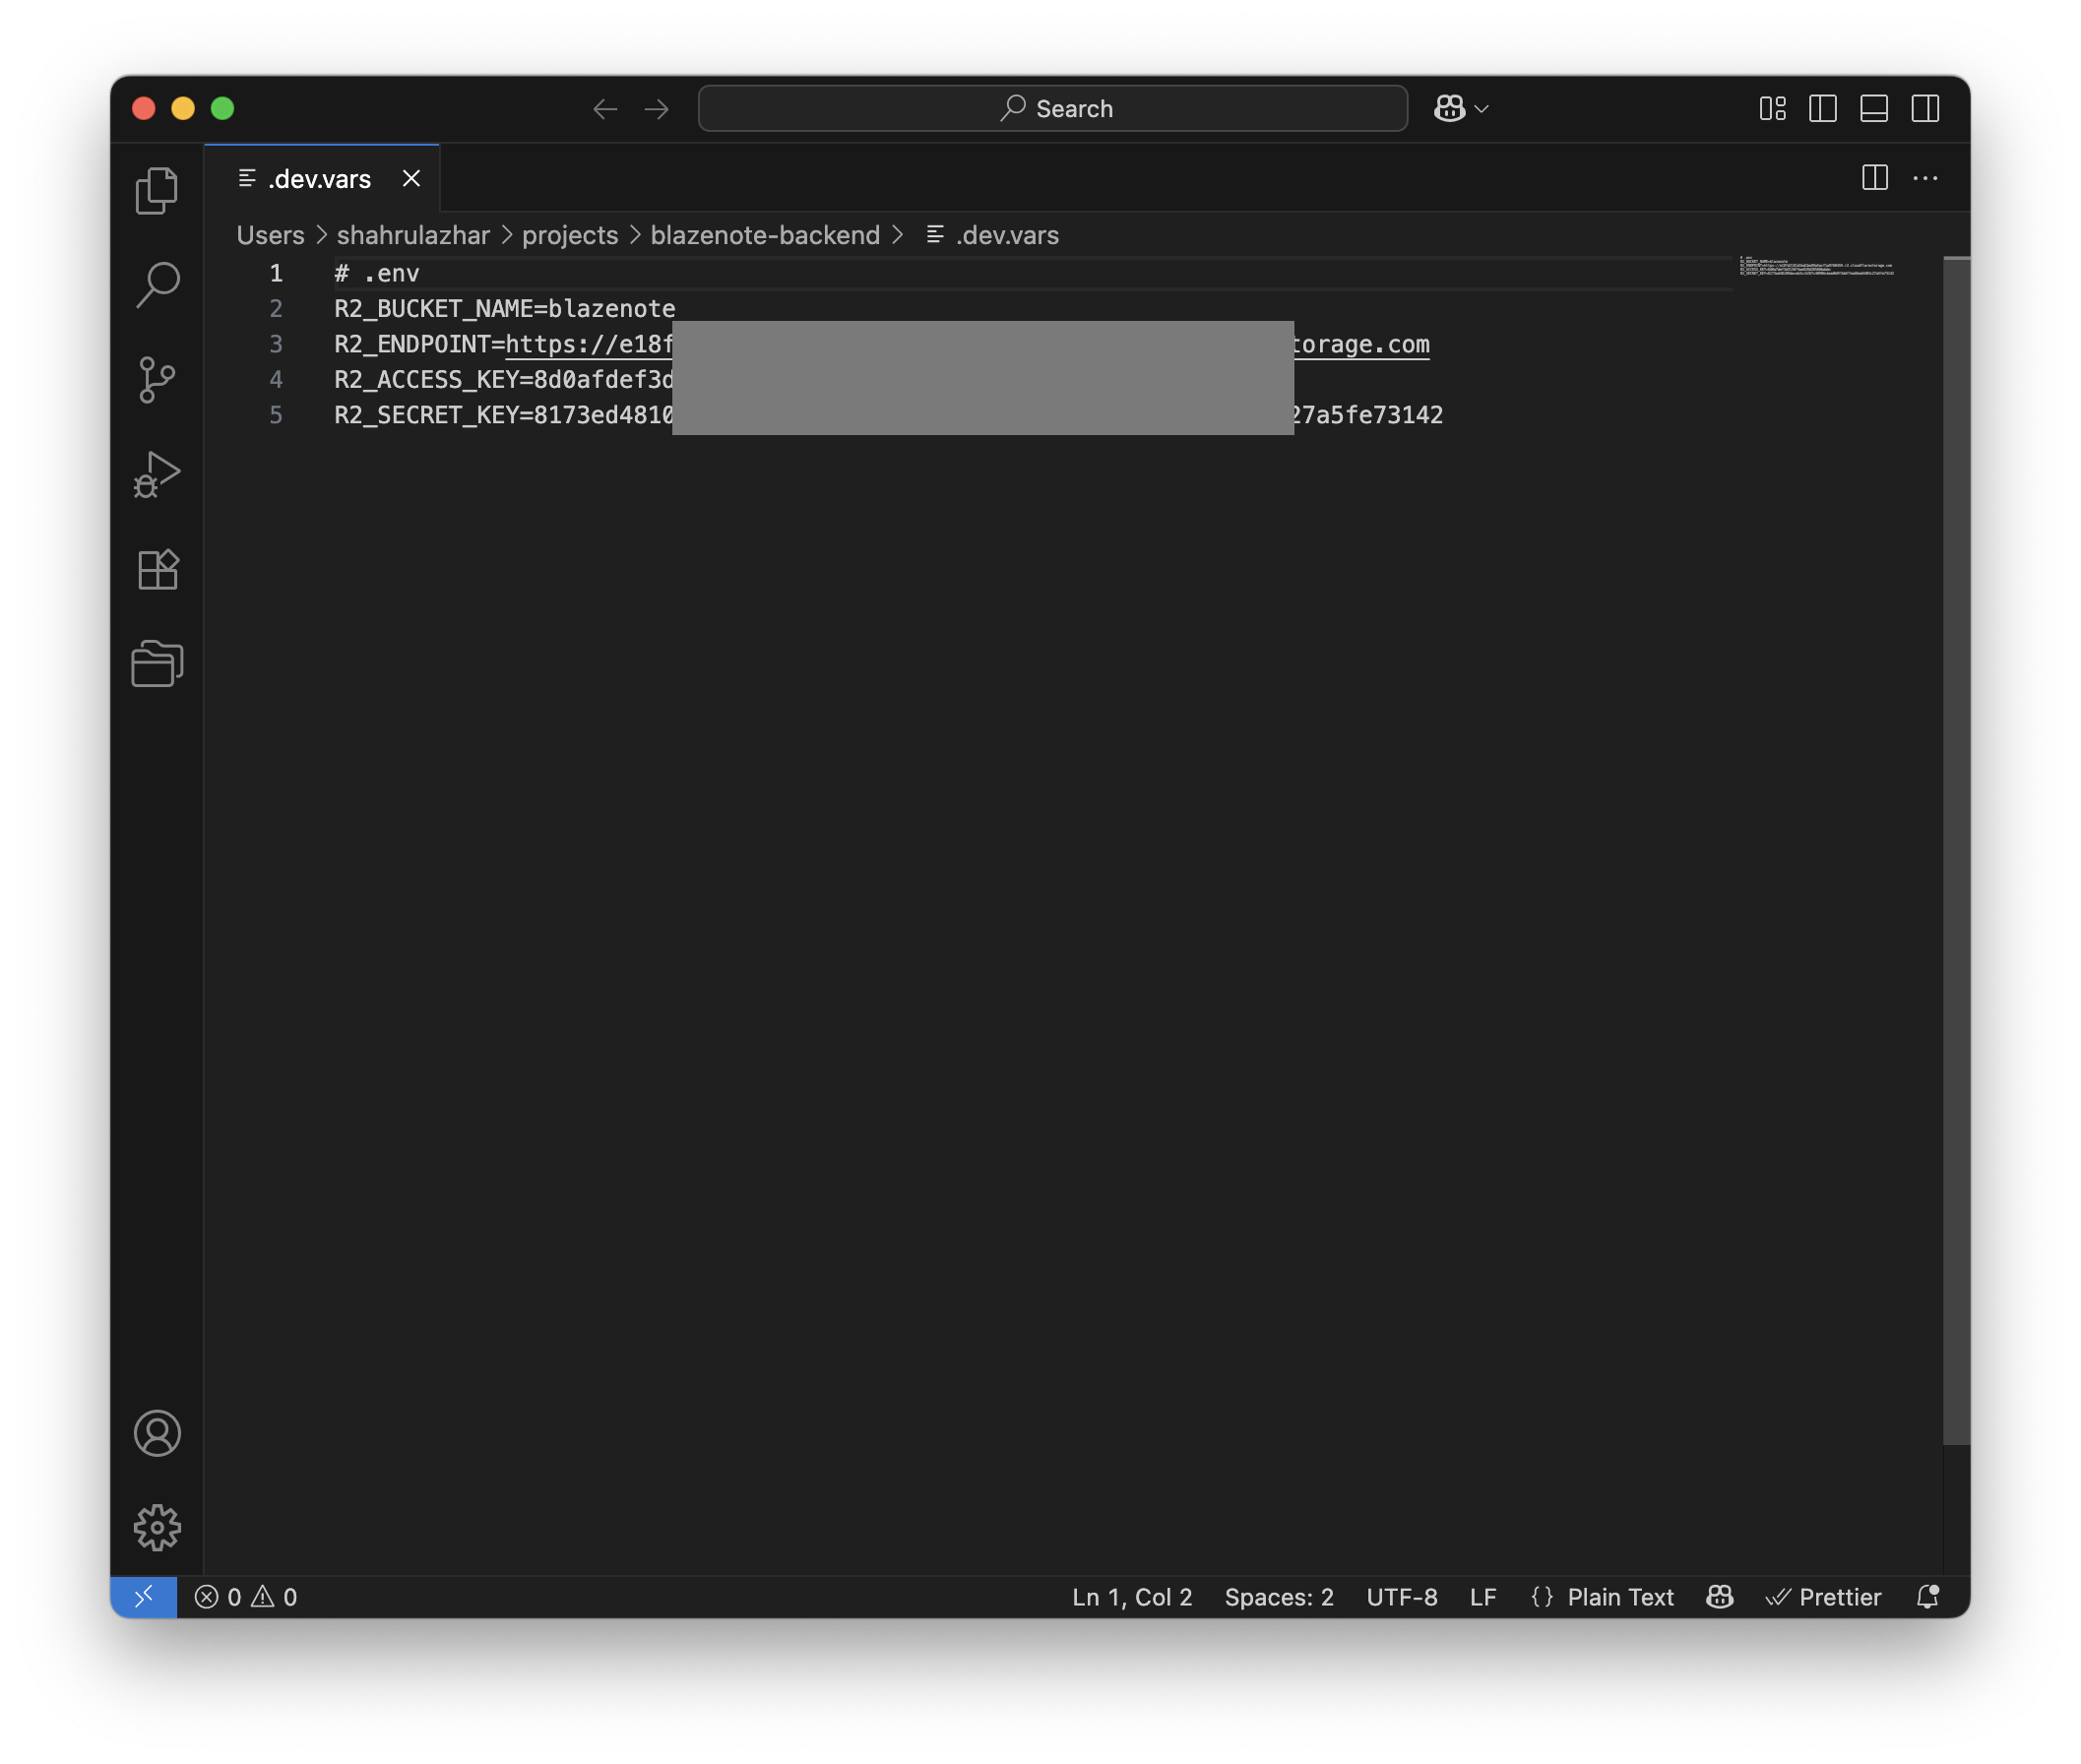Image resolution: width=2081 pixels, height=1764 pixels.
Task: Open the Copilot chat dropdown arrow
Action: tap(1482, 108)
